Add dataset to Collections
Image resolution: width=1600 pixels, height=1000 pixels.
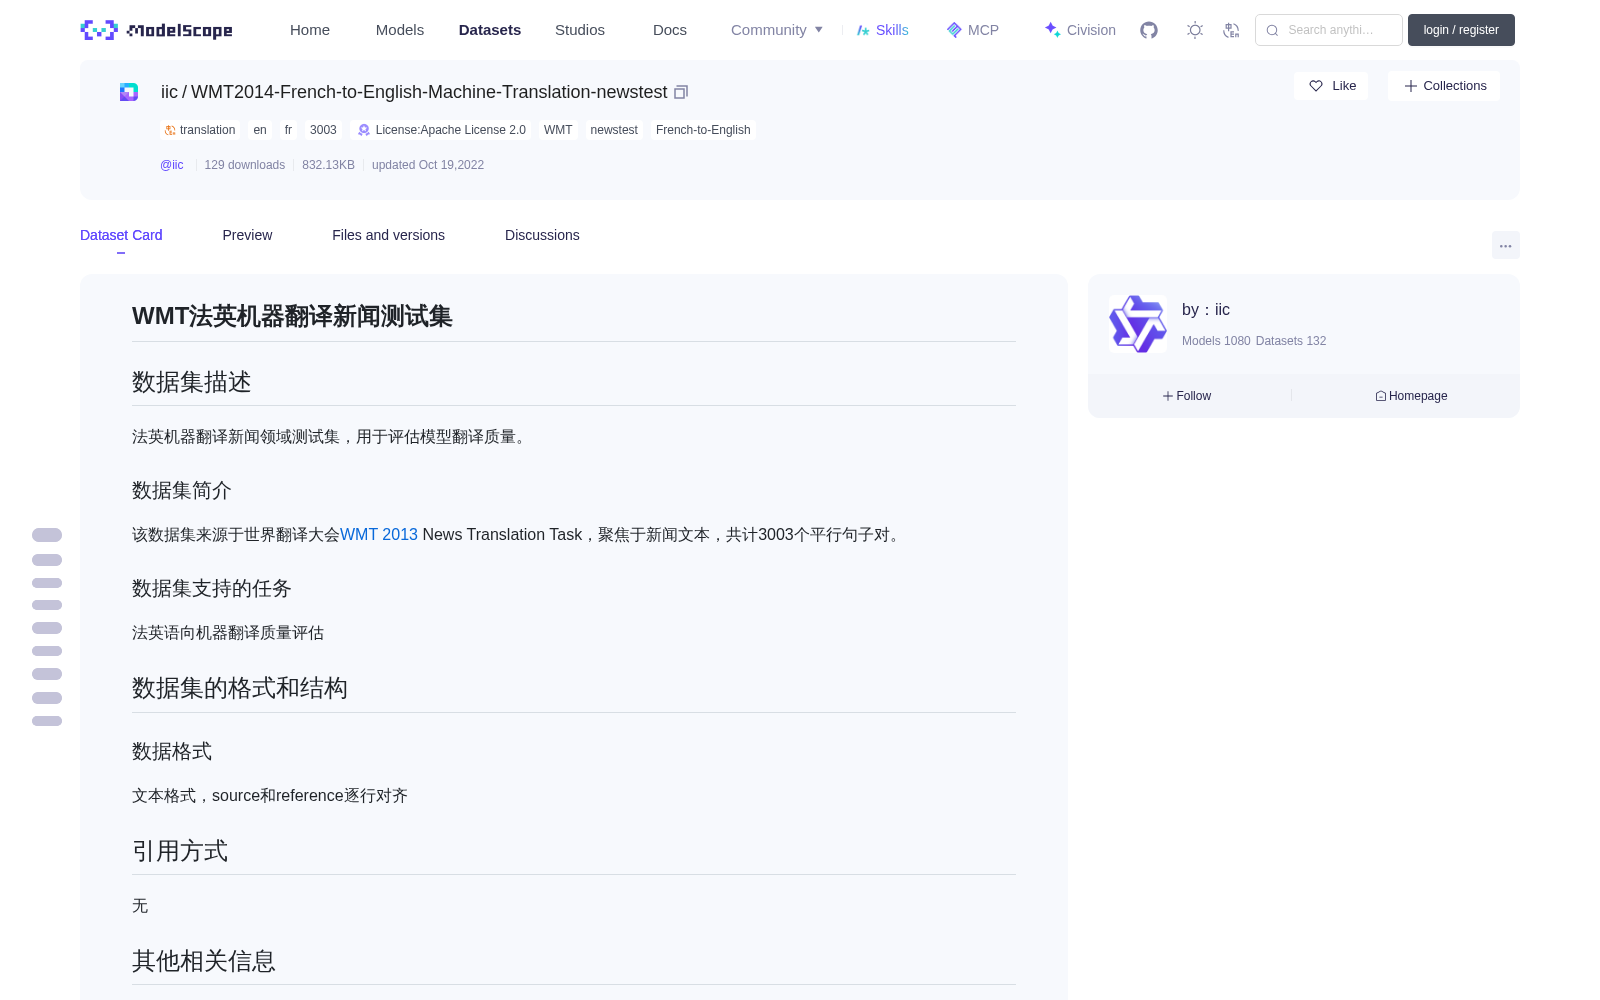(1444, 86)
